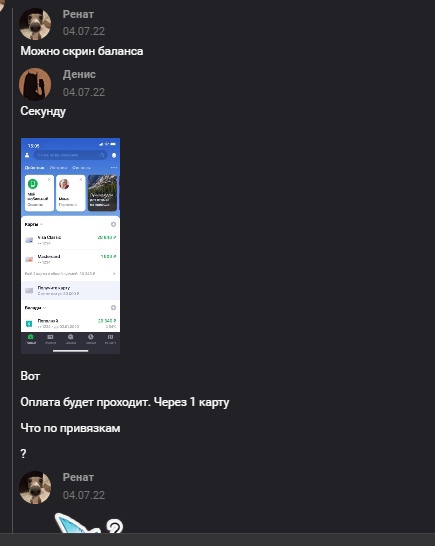Image resolution: width=435 pixels, height=546 pixels.
Task: Select the Visa Classic card row
Action: (71, 240)
